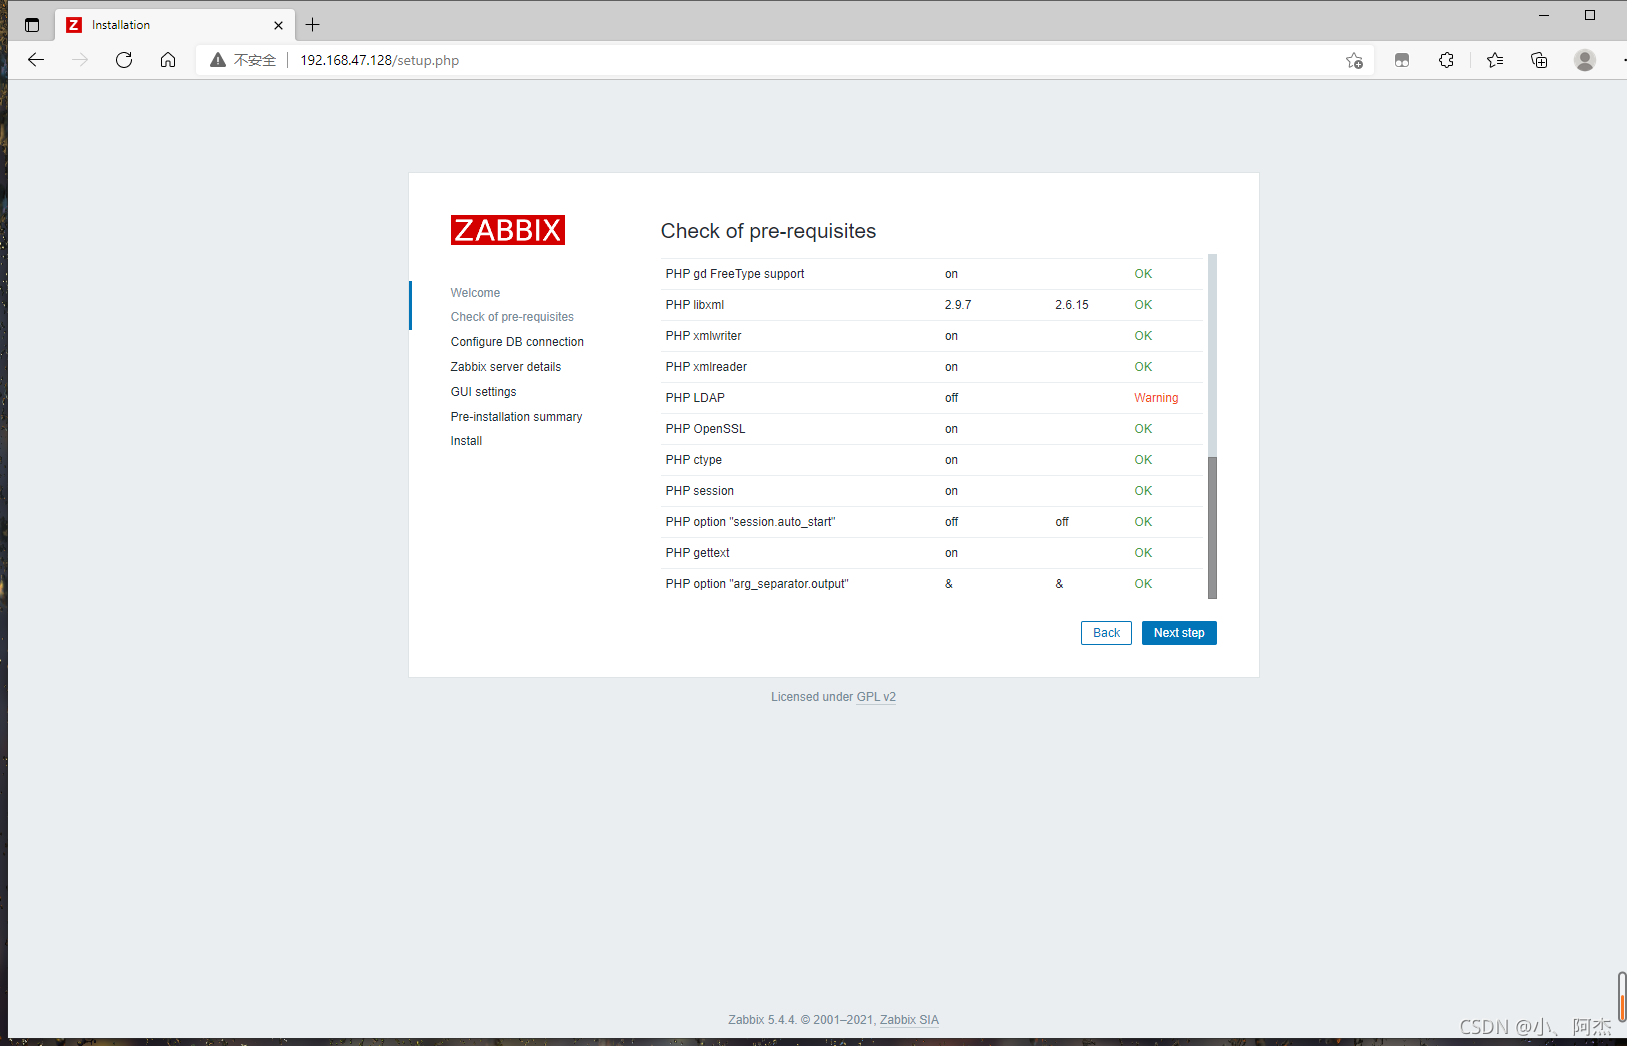Click the PHP OpenSSL row label
Screen dimensions: 1627x1046
[x=705, y=429]
